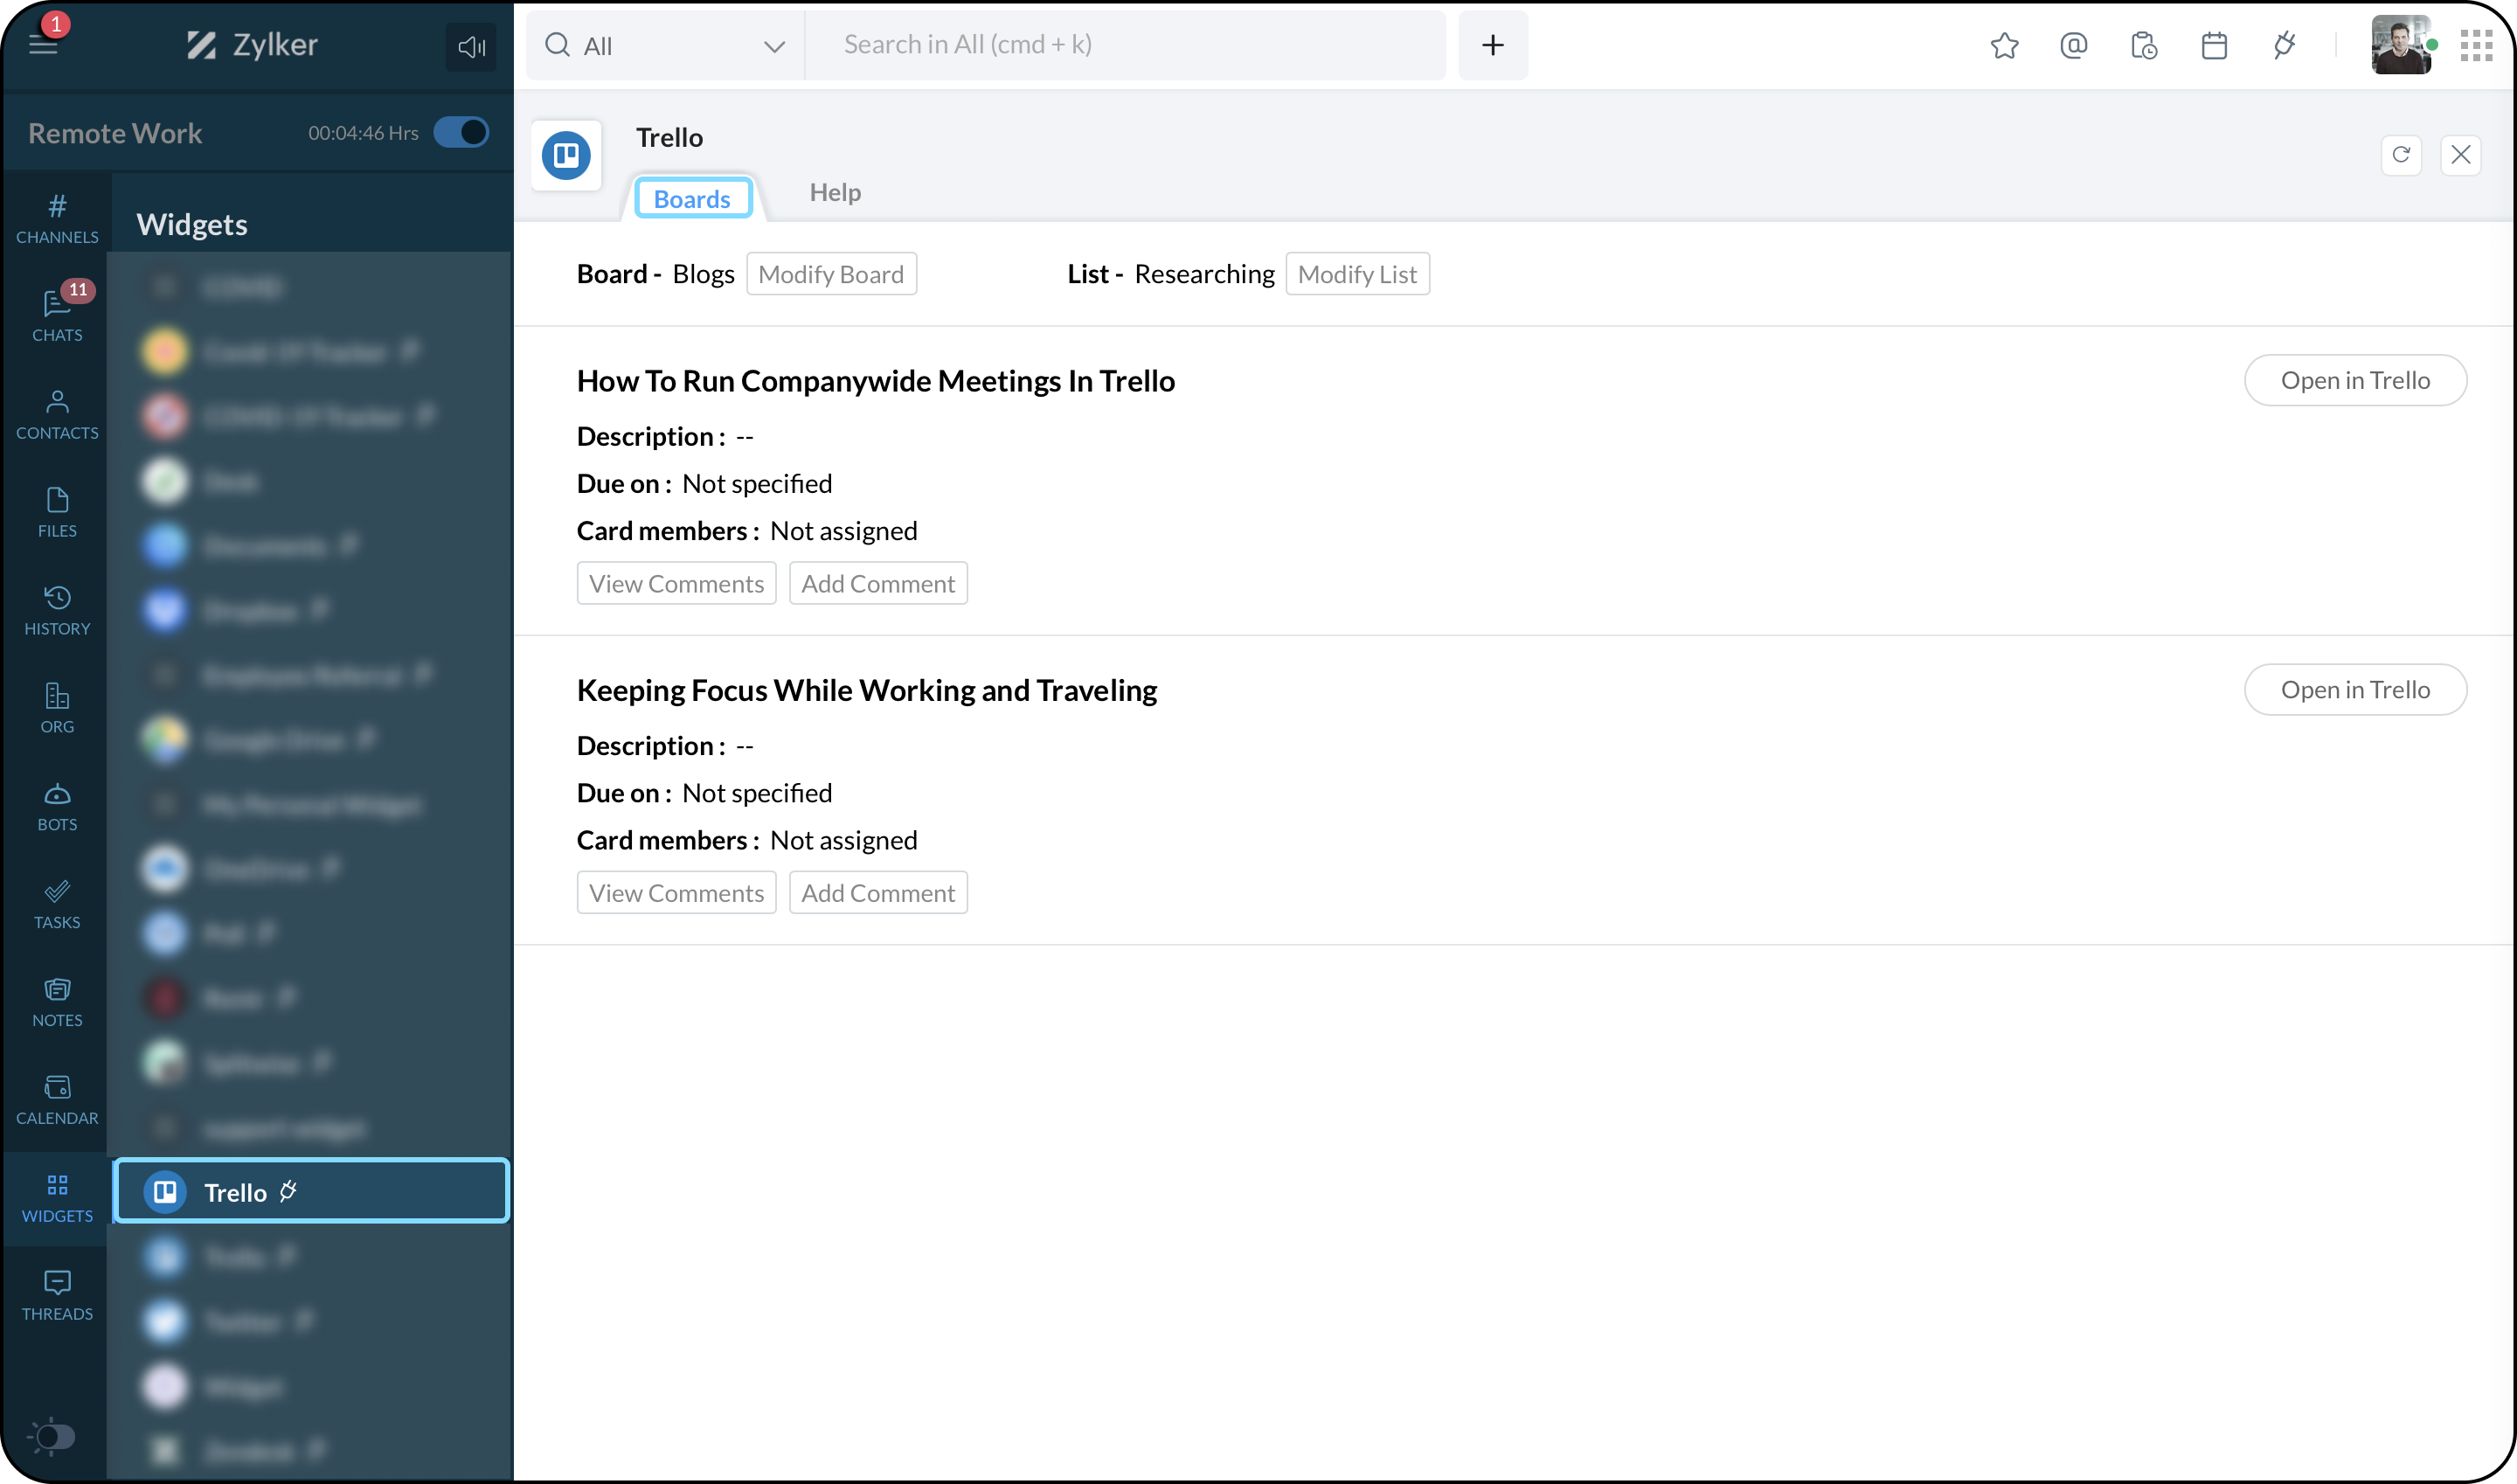Viewport: 2517px width, 1484px height.
Task: Click How To Run Companywide Meetings title
Action: [x=876, y=381]
